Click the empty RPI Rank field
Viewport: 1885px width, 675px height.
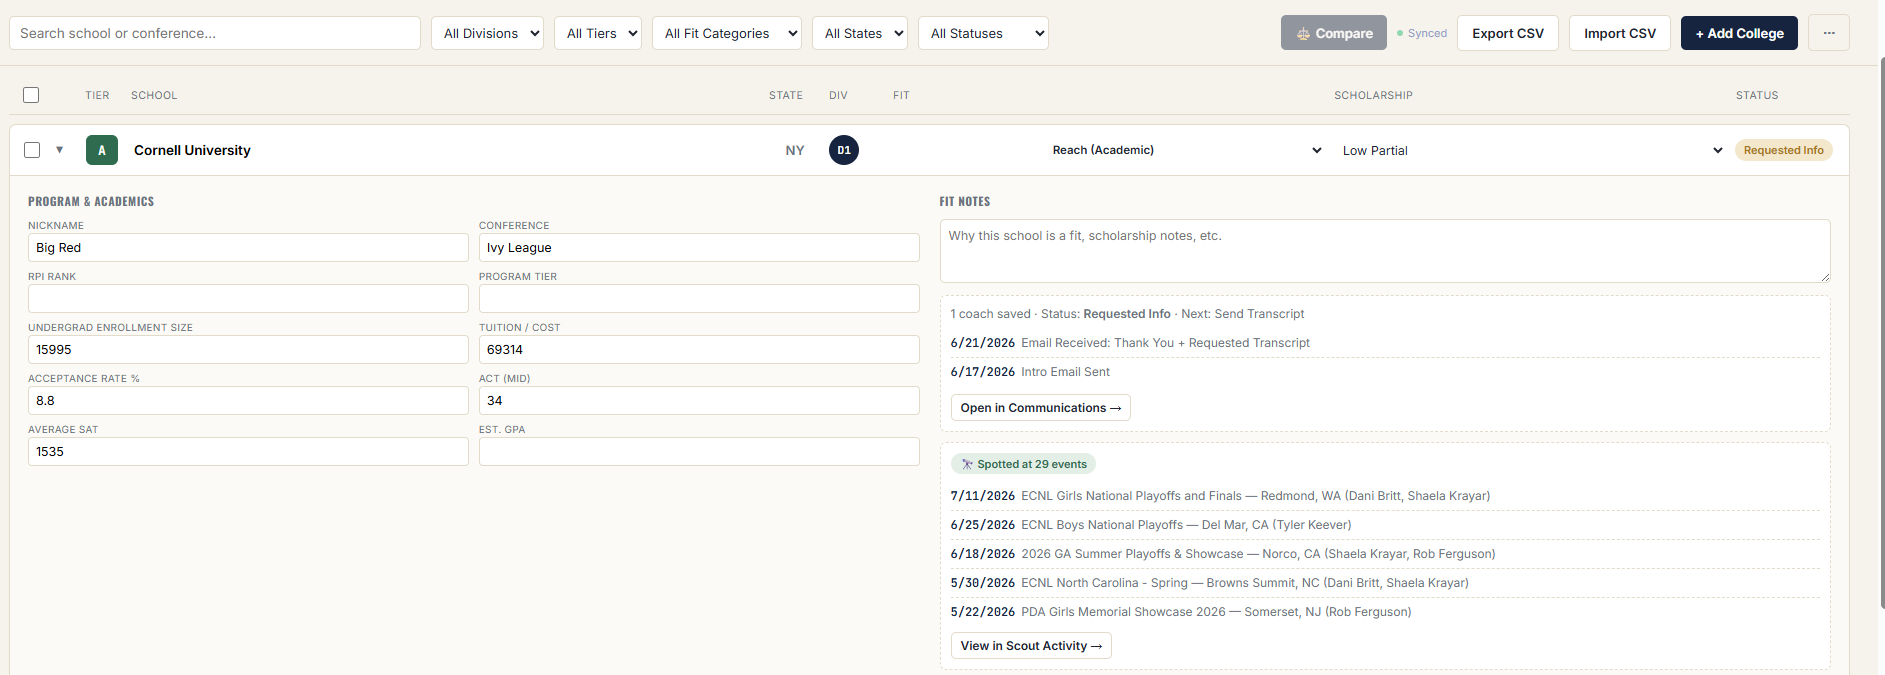point(248,299)
